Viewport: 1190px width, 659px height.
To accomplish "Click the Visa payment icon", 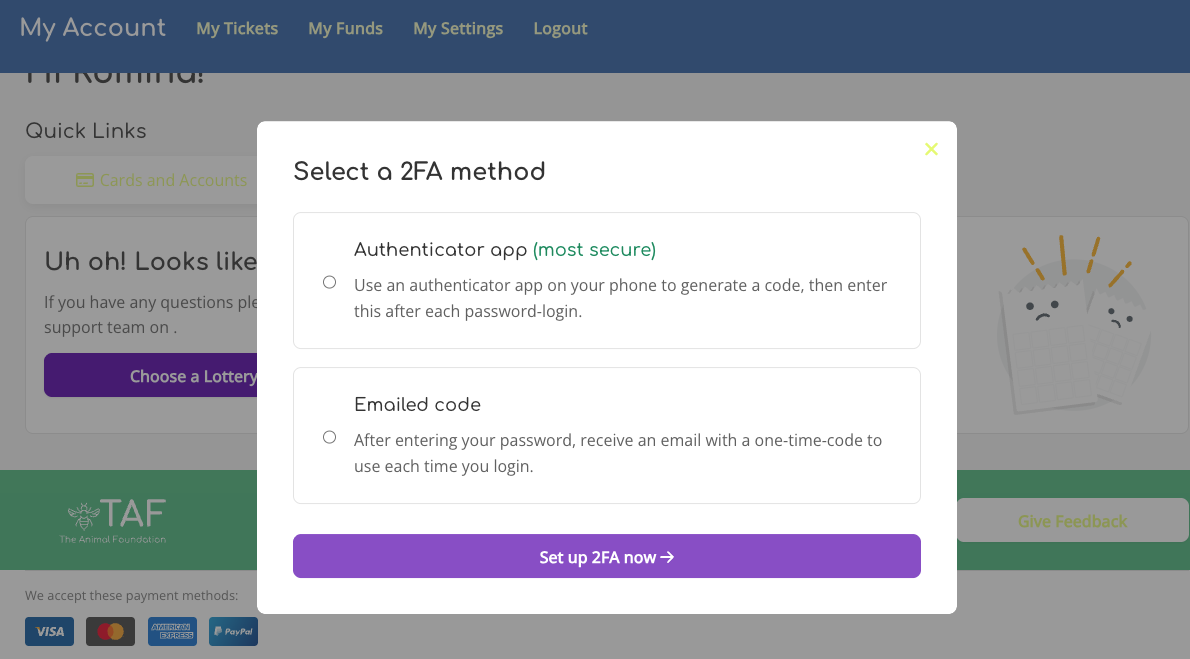I will click(x=49, y=631).
